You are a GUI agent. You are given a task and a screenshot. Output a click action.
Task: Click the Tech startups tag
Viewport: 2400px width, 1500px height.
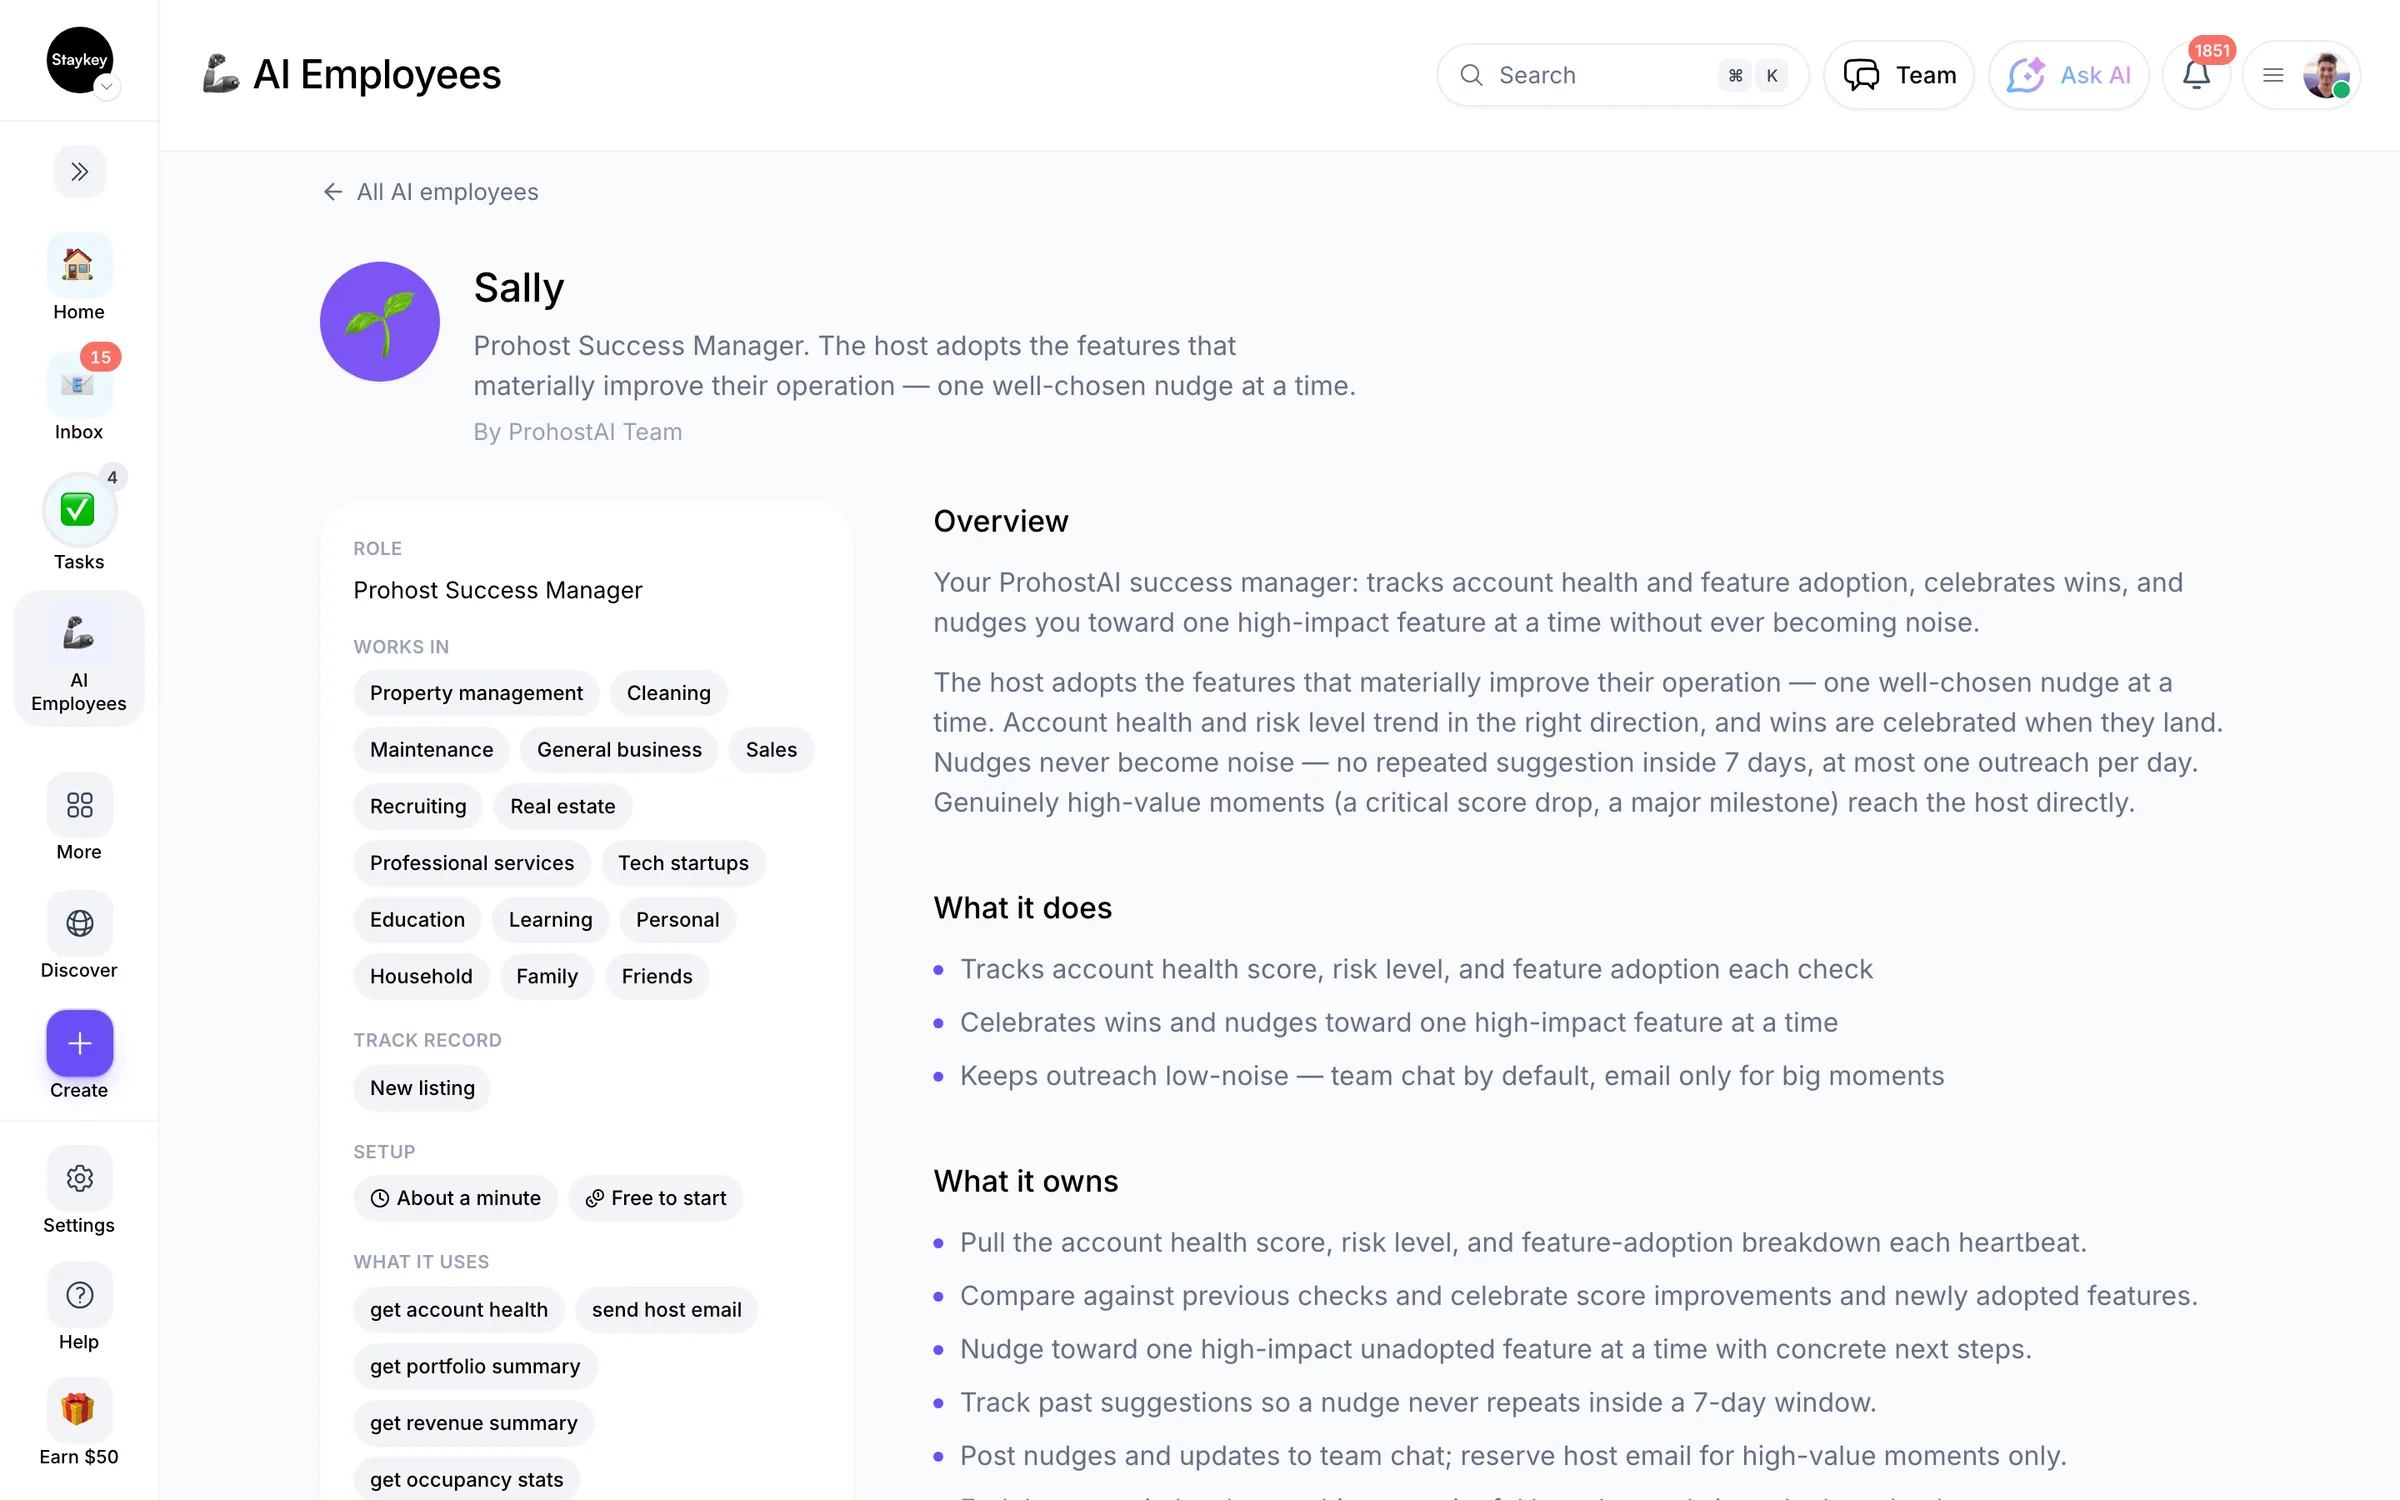(x=683, y=863)
